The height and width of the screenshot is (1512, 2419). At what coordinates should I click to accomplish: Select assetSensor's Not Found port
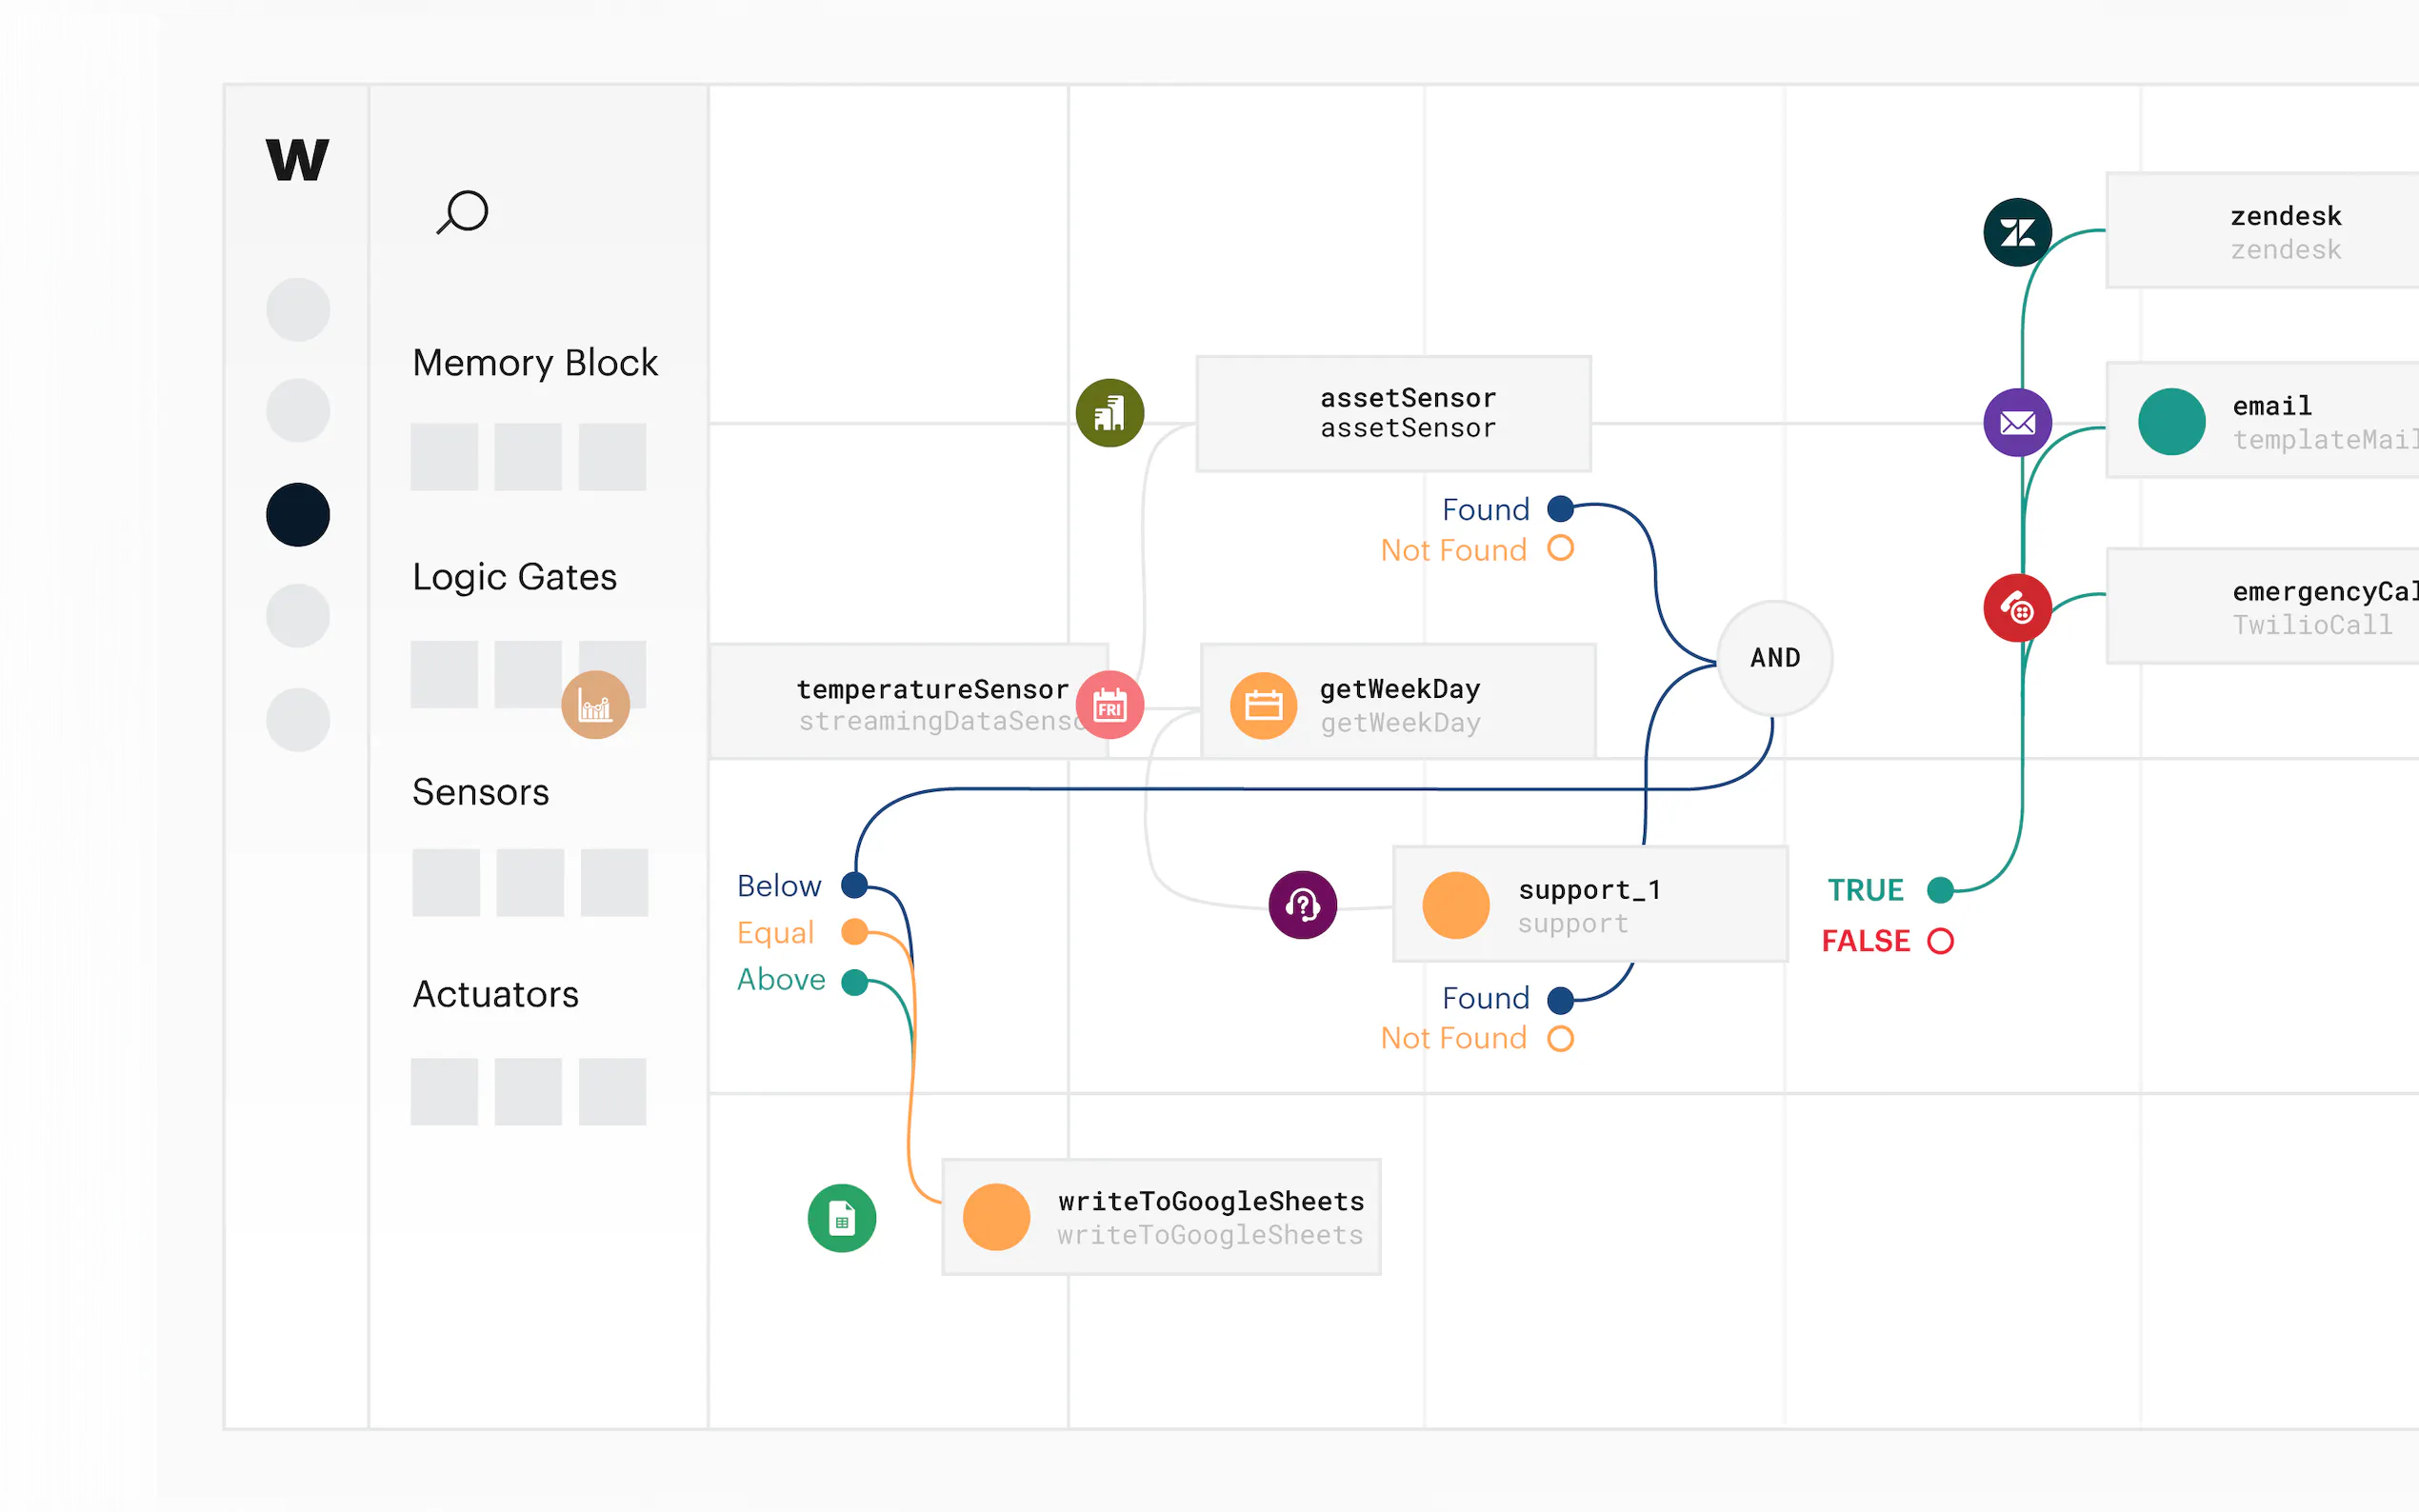click(x=1560, y=549)
